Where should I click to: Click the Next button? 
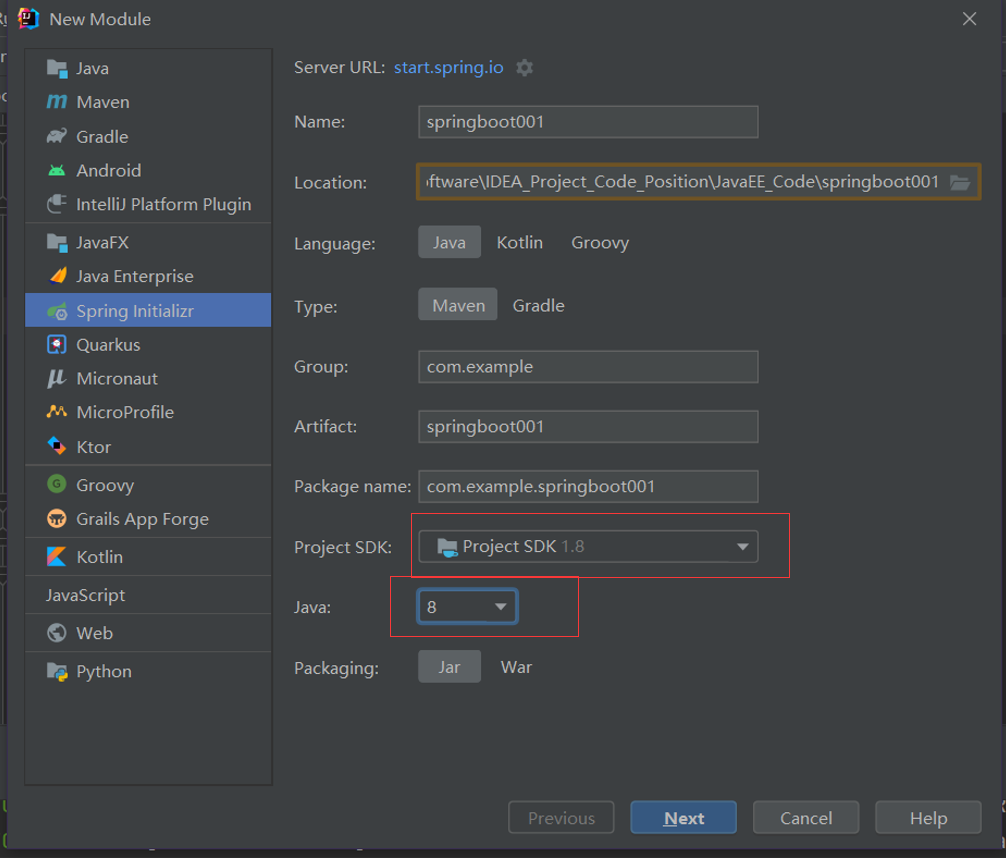[683, 817]
